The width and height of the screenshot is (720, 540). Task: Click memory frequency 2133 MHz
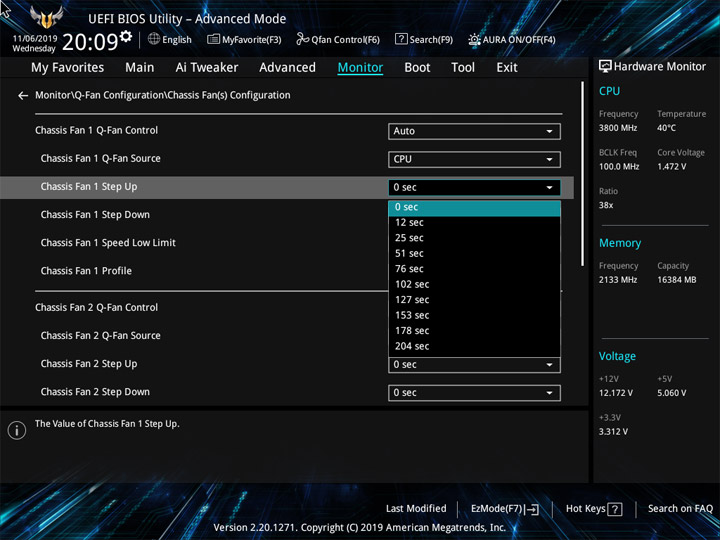click(x=618, y=280)
